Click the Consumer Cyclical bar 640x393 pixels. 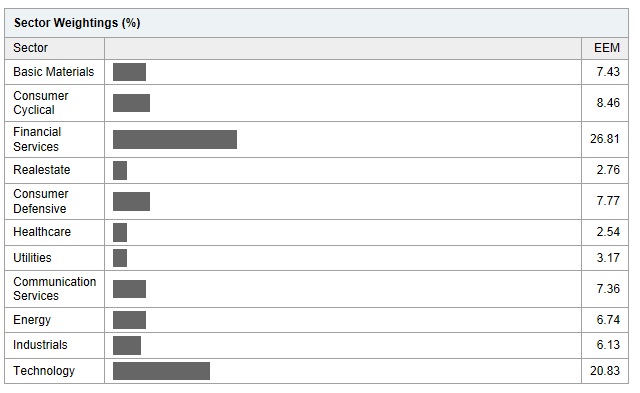pyautogui.click(x=131, y=103)
